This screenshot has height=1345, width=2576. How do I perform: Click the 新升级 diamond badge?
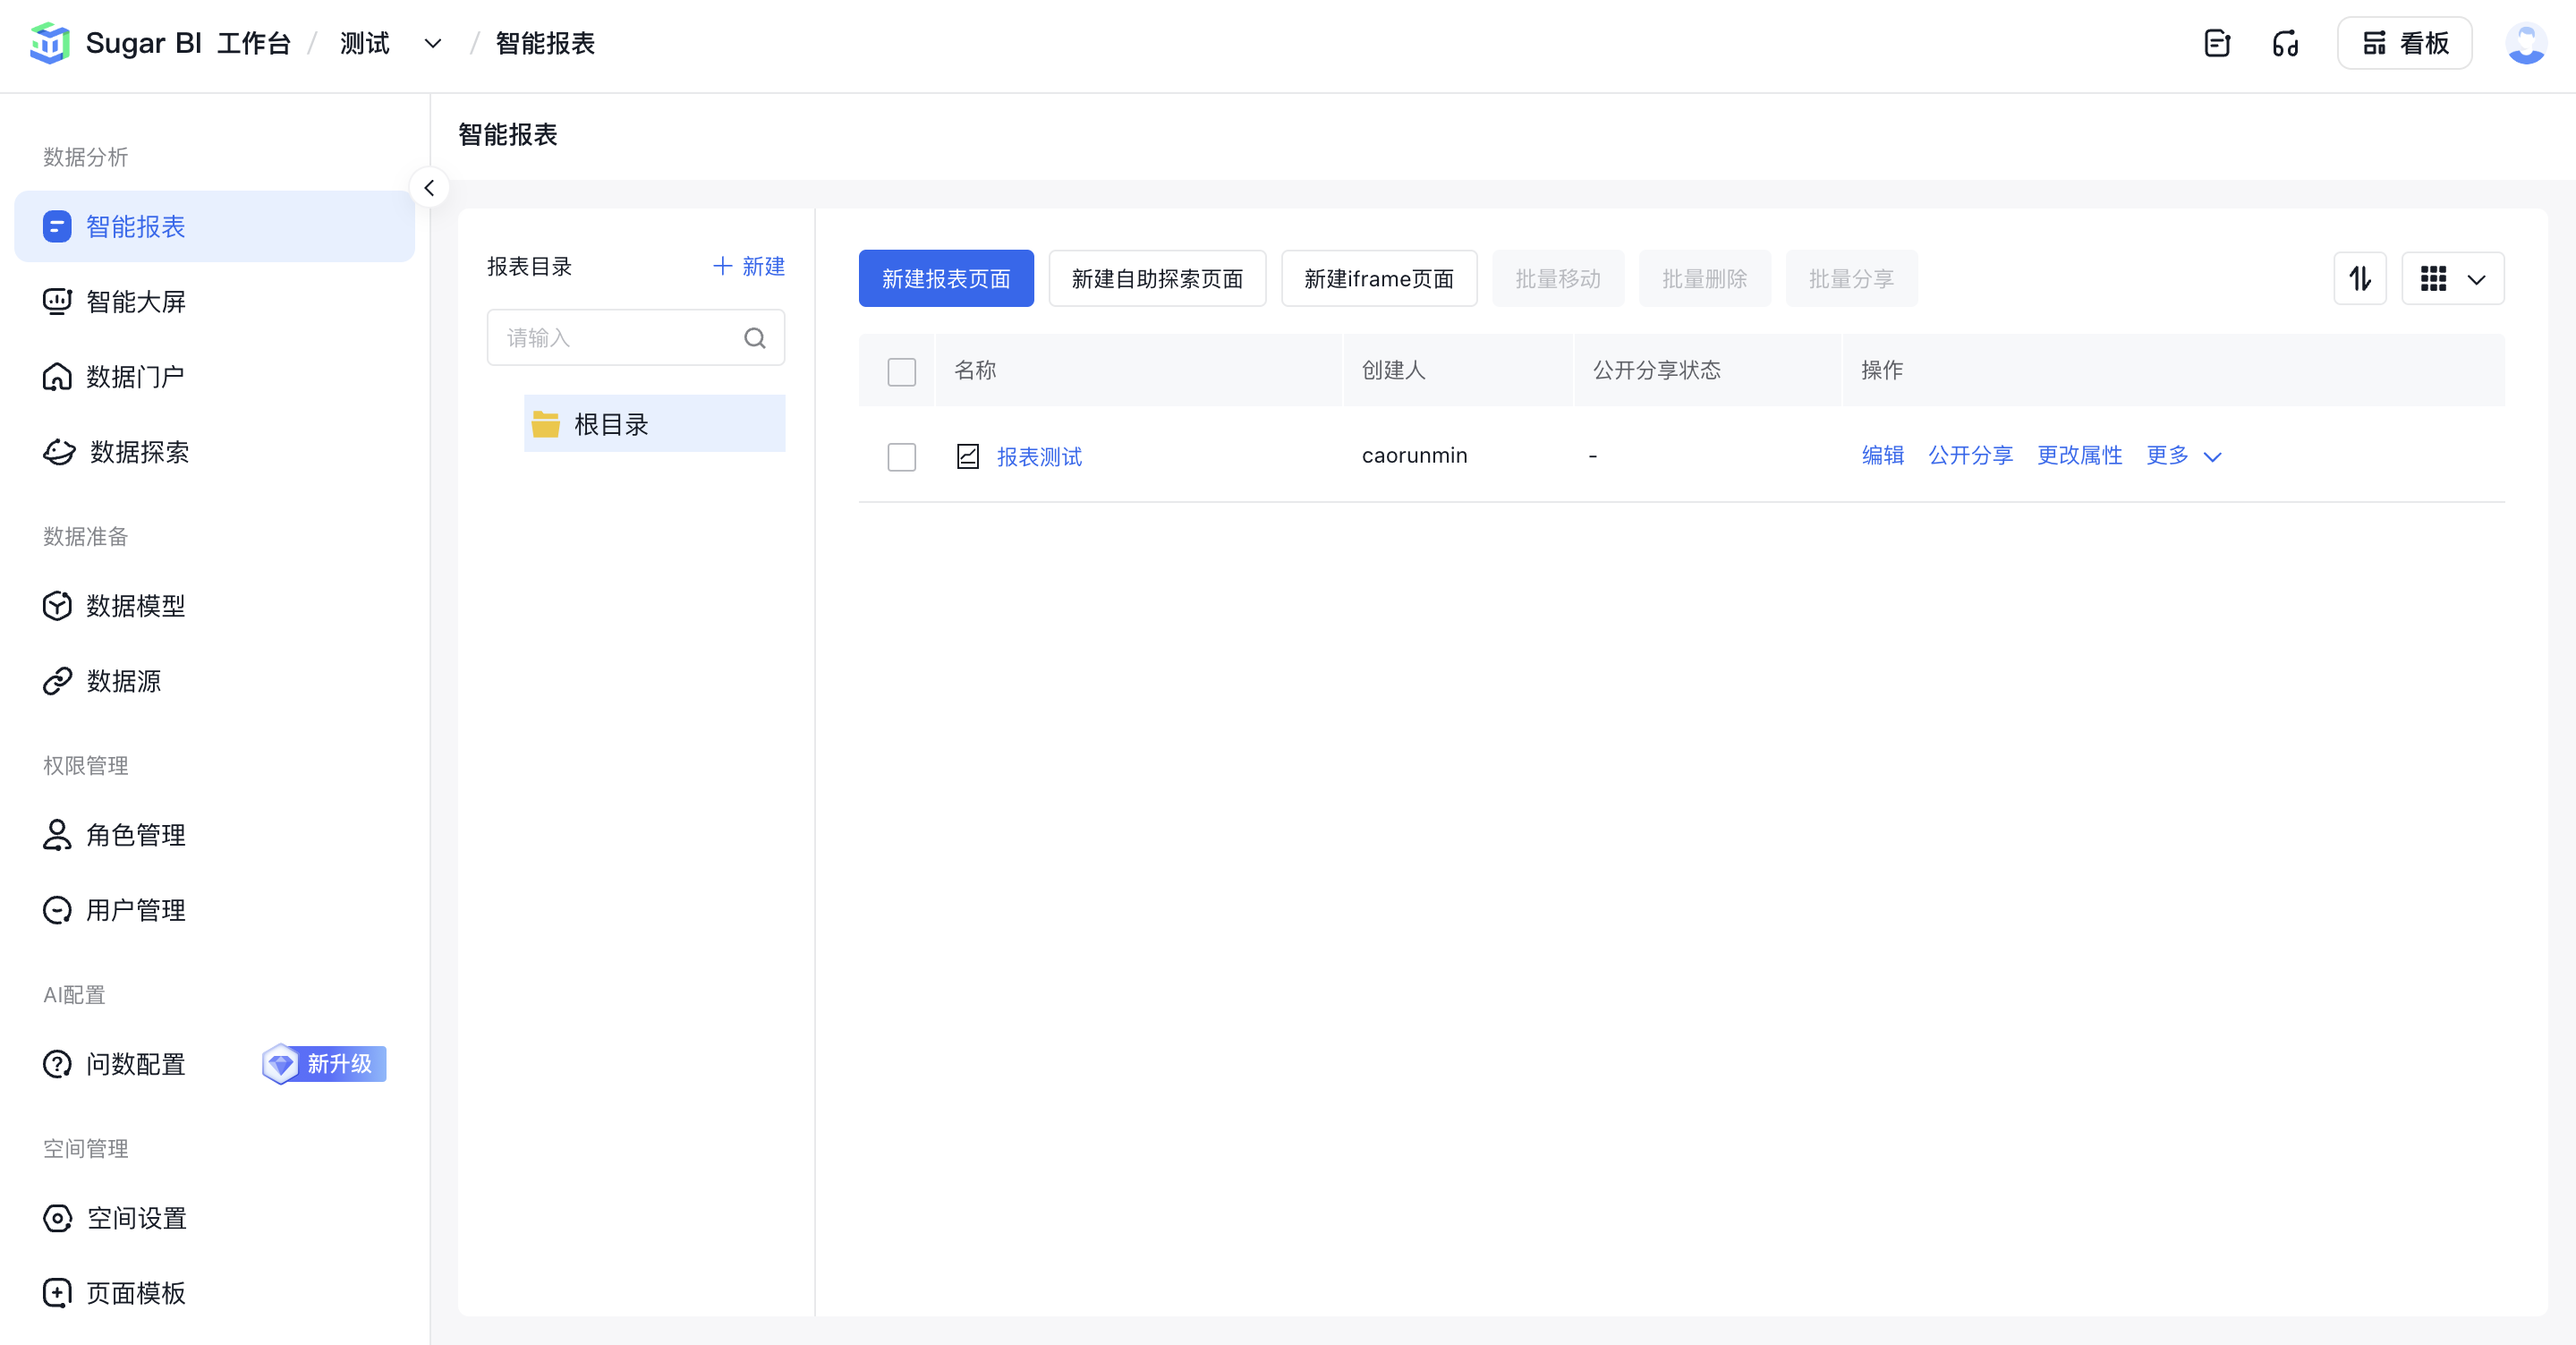pos(324,1064)
